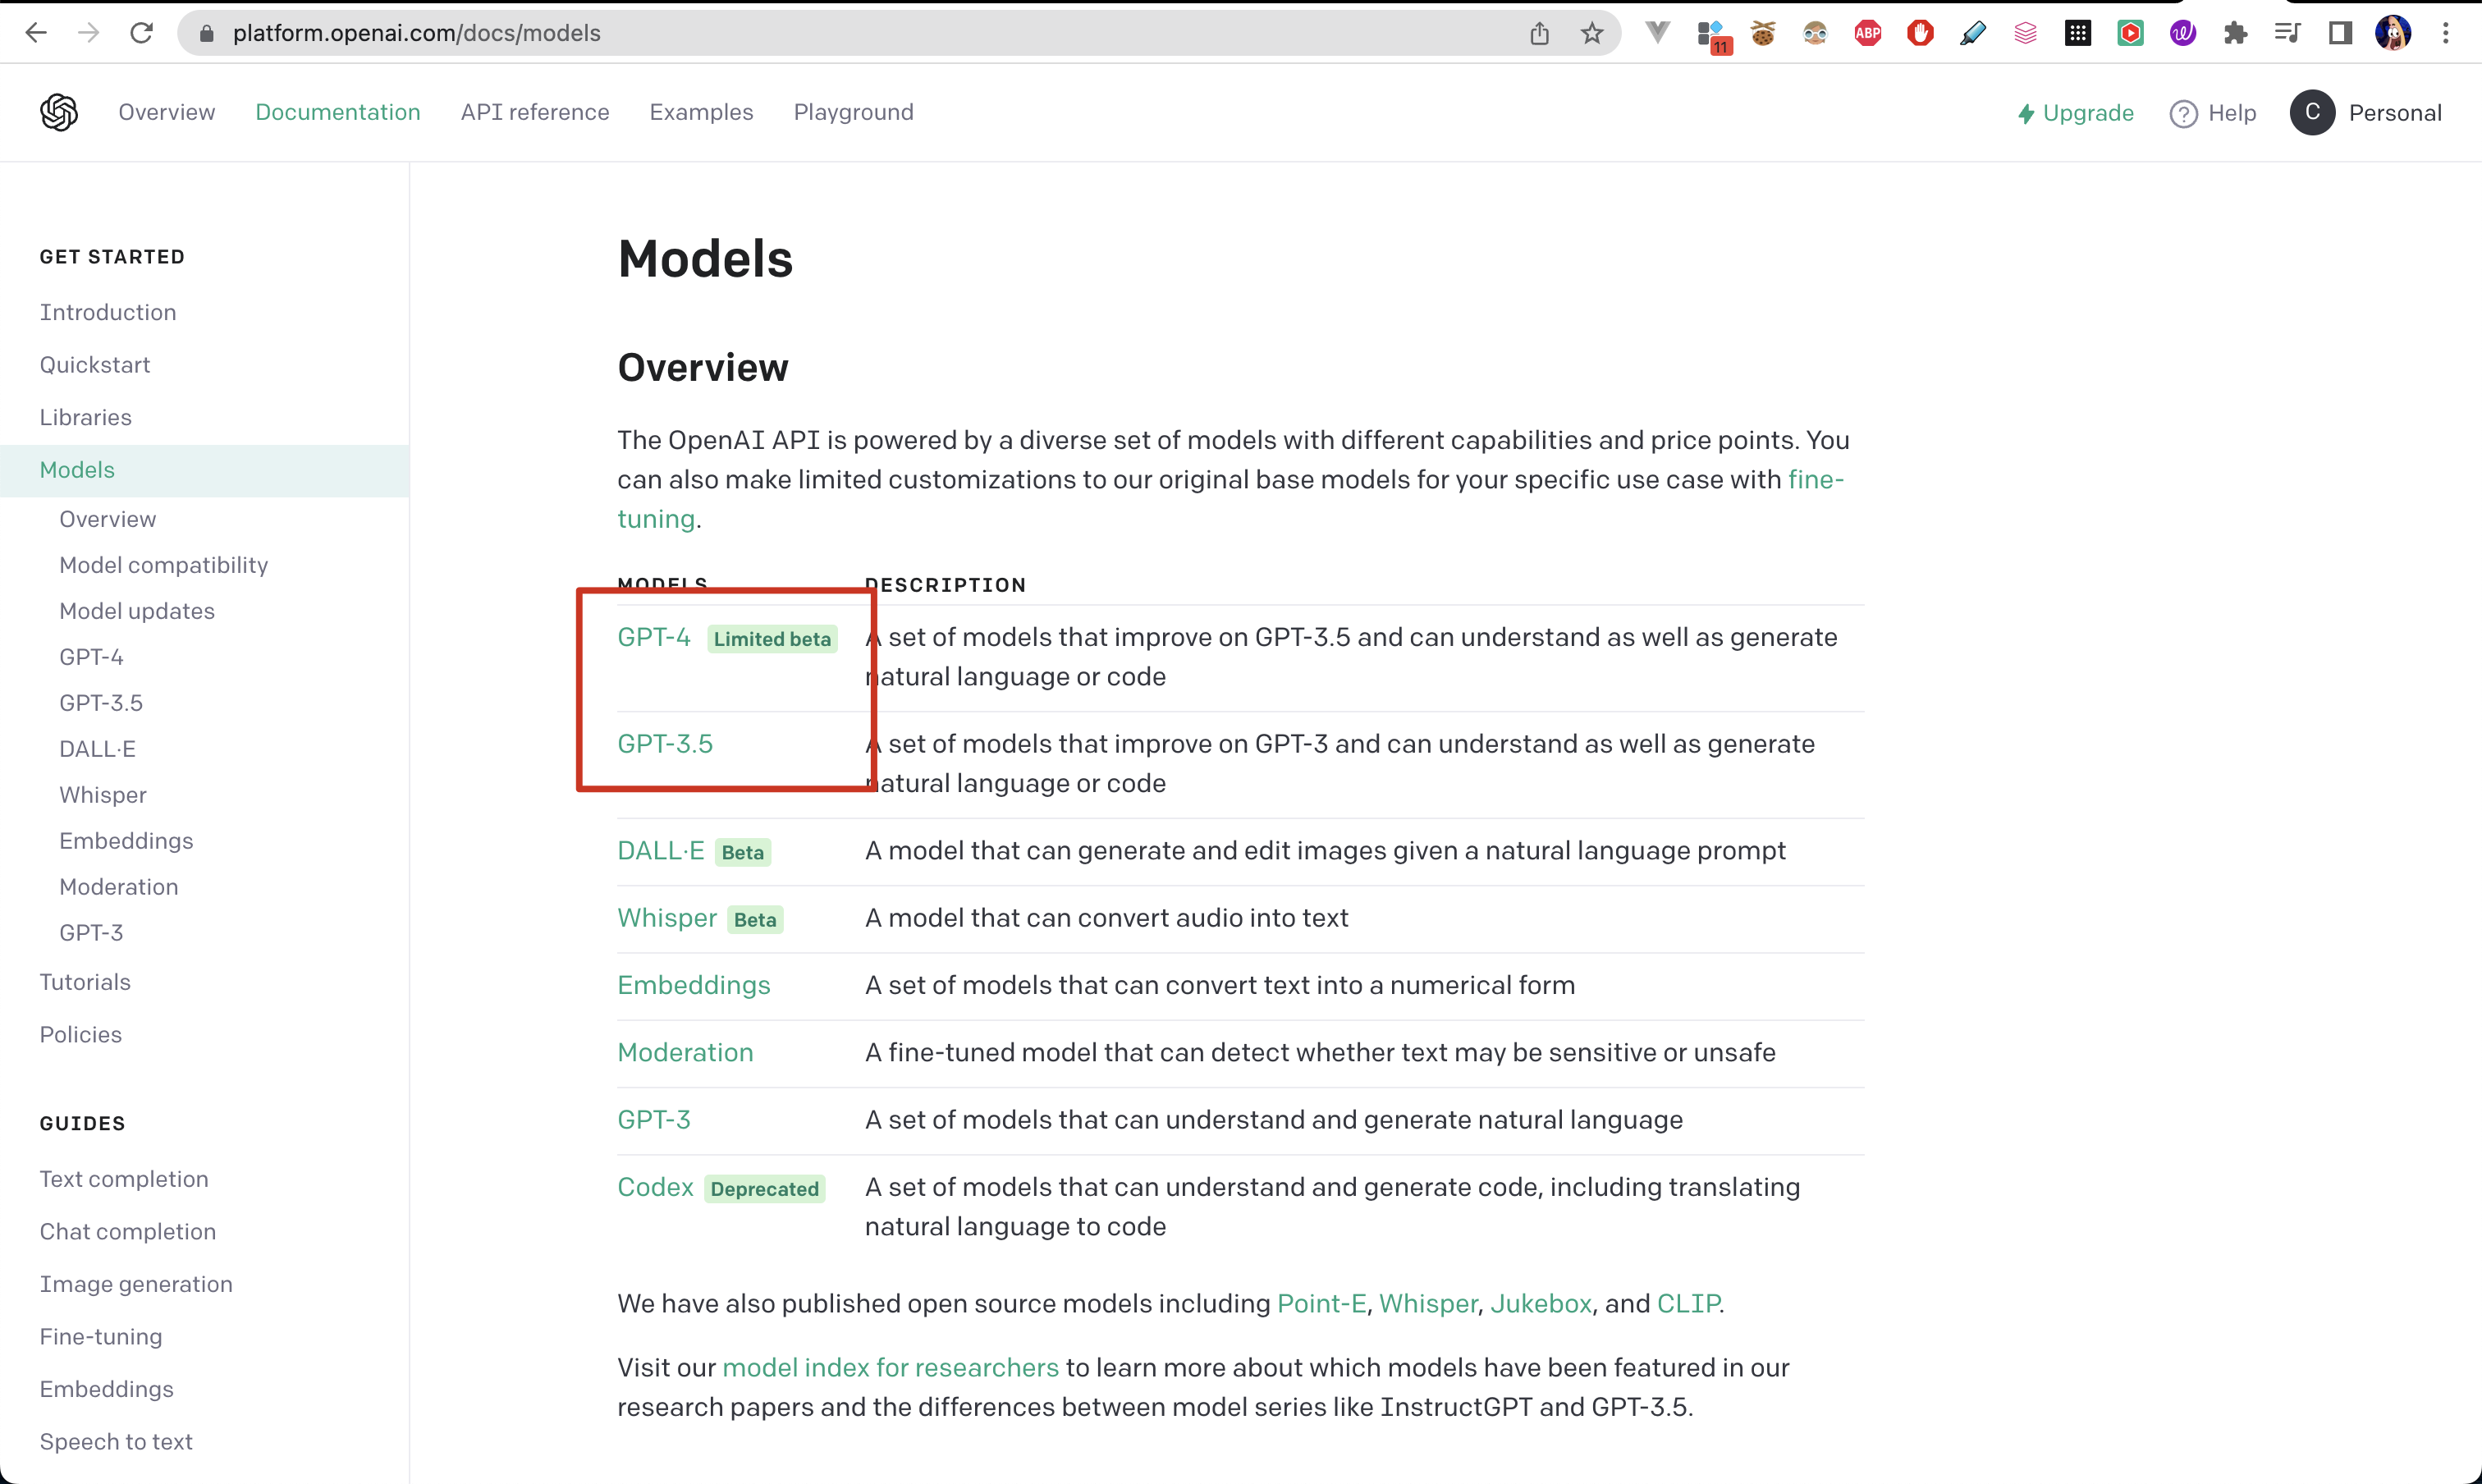Click the share icon in the address bar

pyautogui.click(x=1539, y=32)
